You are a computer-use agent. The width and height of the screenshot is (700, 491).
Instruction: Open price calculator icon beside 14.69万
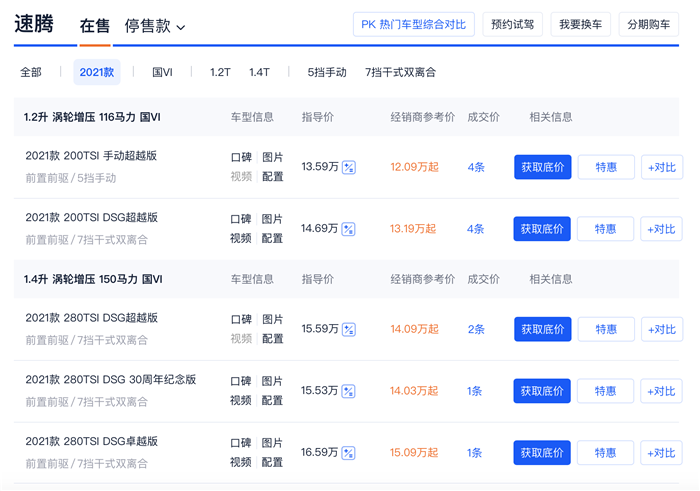[348, 229]
